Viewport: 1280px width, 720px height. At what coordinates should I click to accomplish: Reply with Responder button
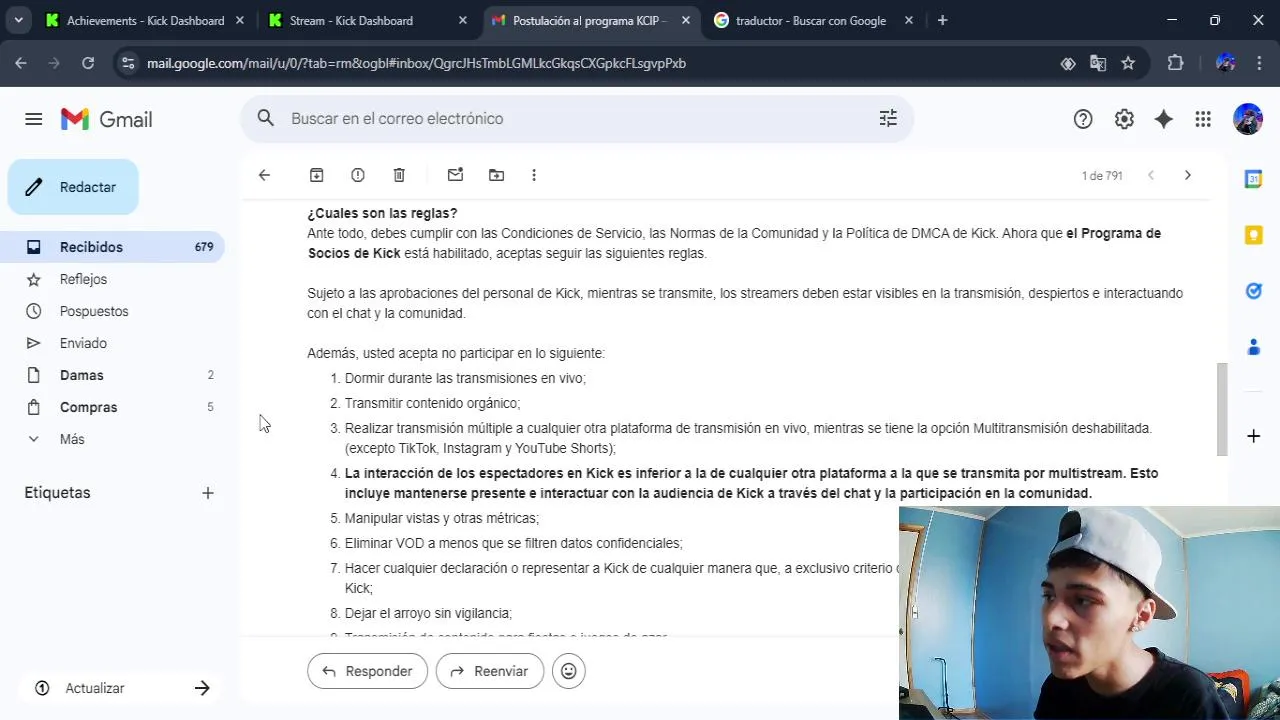(367, 671)
